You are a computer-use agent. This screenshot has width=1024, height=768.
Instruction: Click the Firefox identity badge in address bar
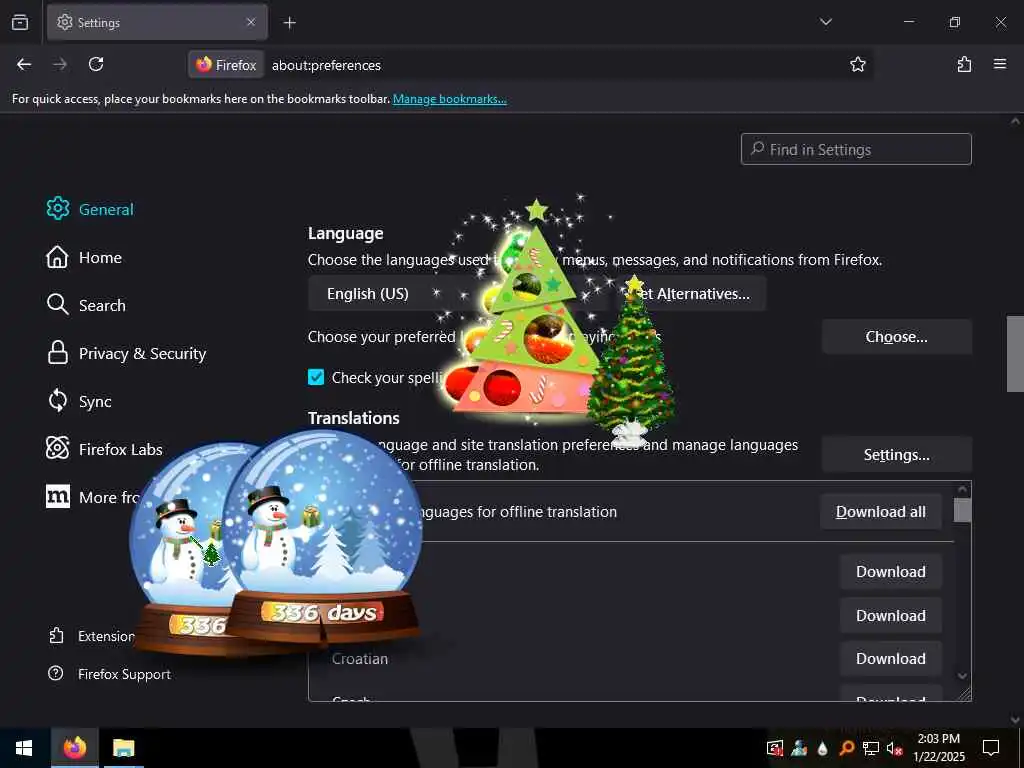(227, 65)
